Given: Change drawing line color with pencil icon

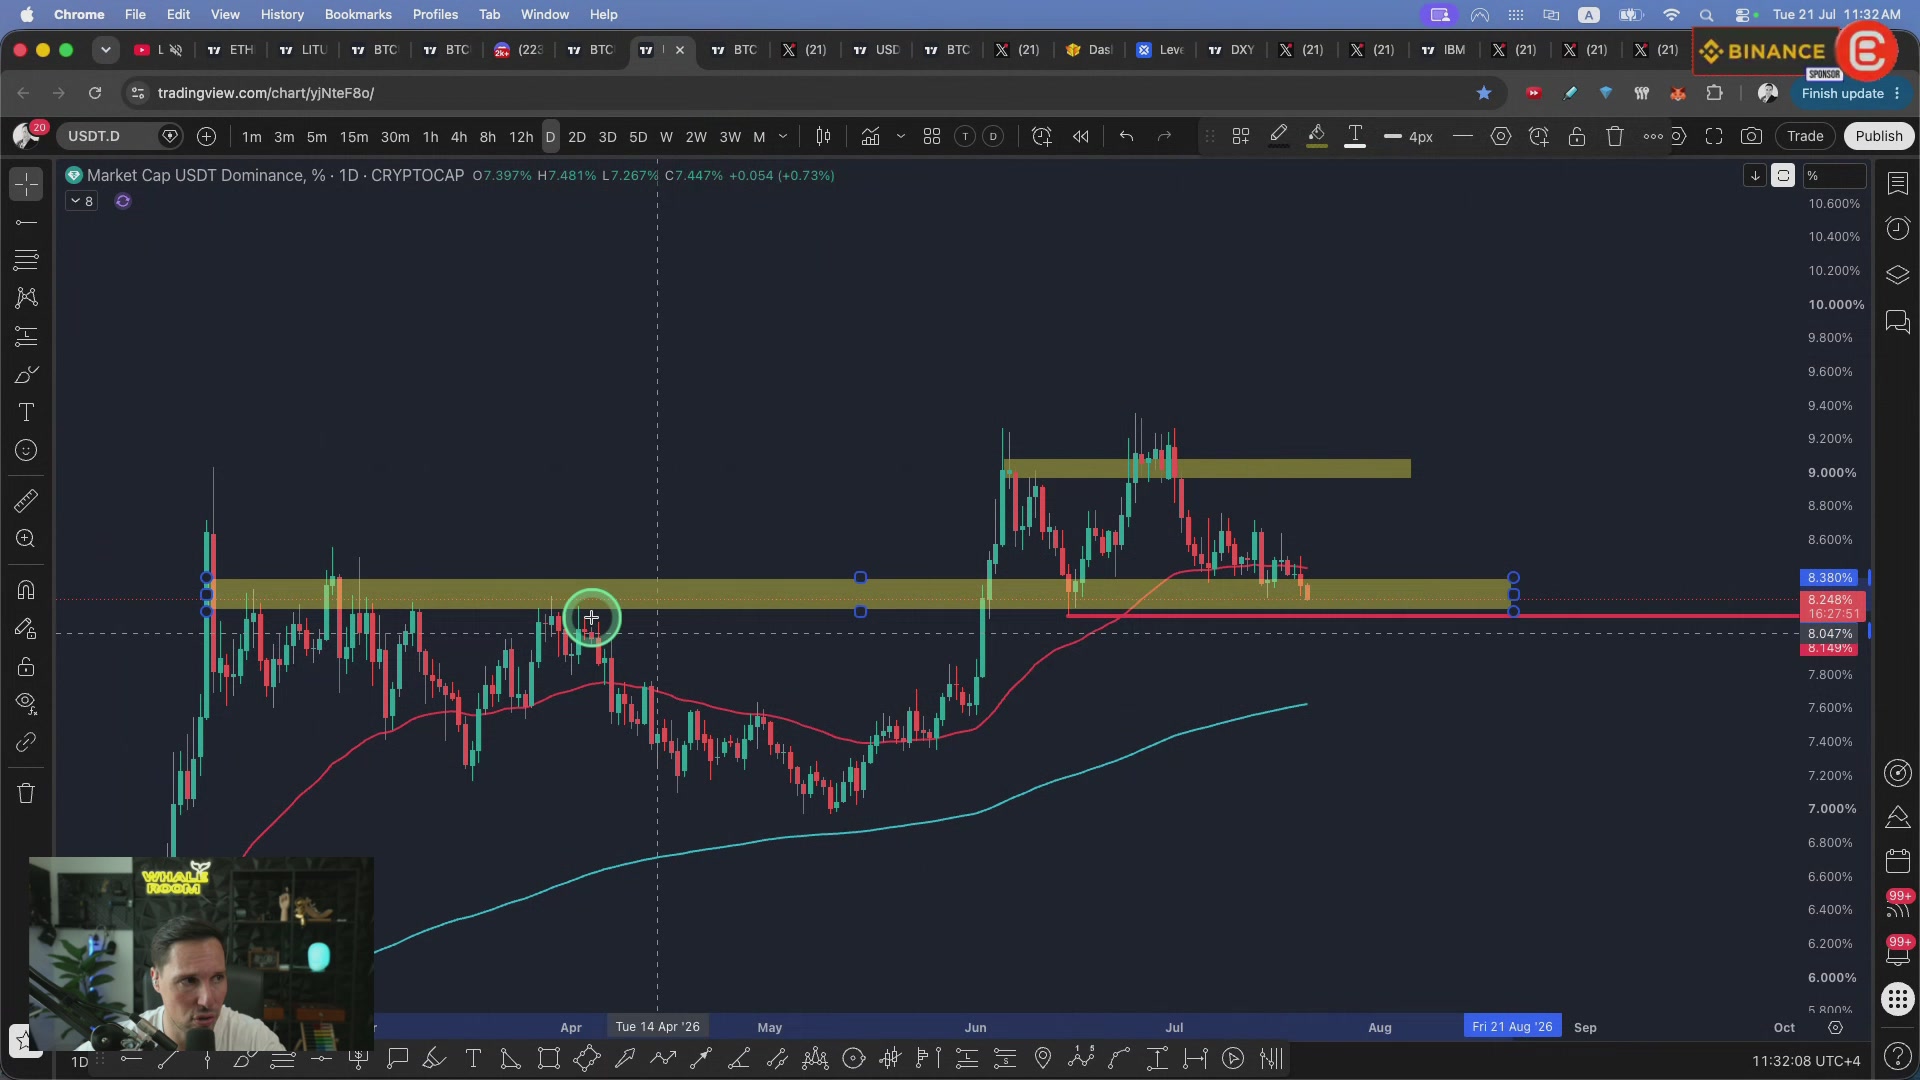Looking at the screenshot, I should coord(1278,137).
